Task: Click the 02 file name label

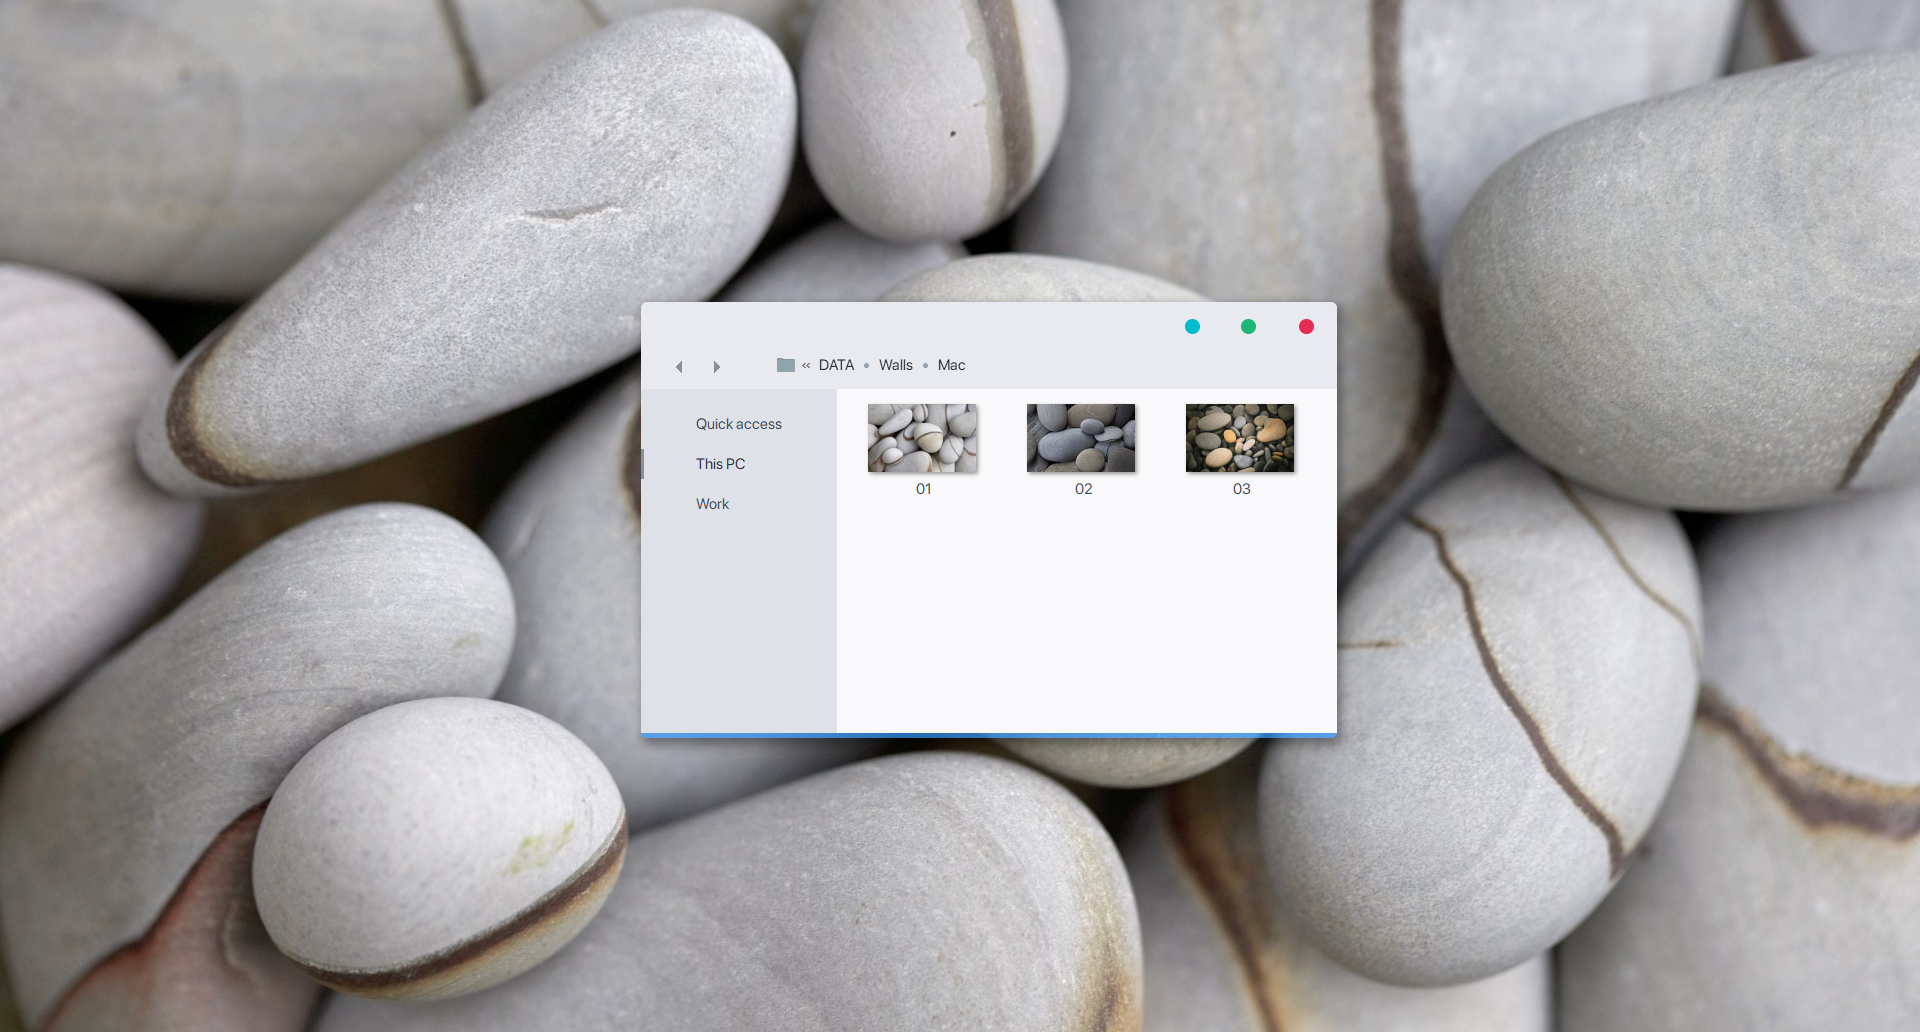Action: point(1083,489)
